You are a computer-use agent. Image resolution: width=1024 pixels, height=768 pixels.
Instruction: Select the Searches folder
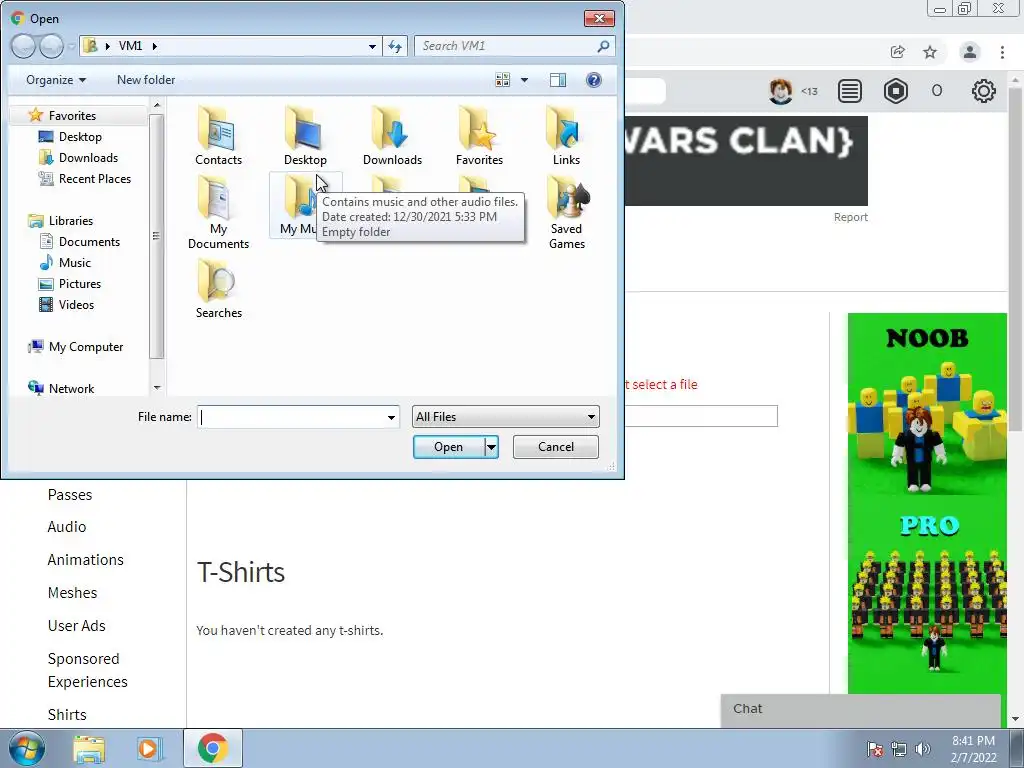(218, 288)
